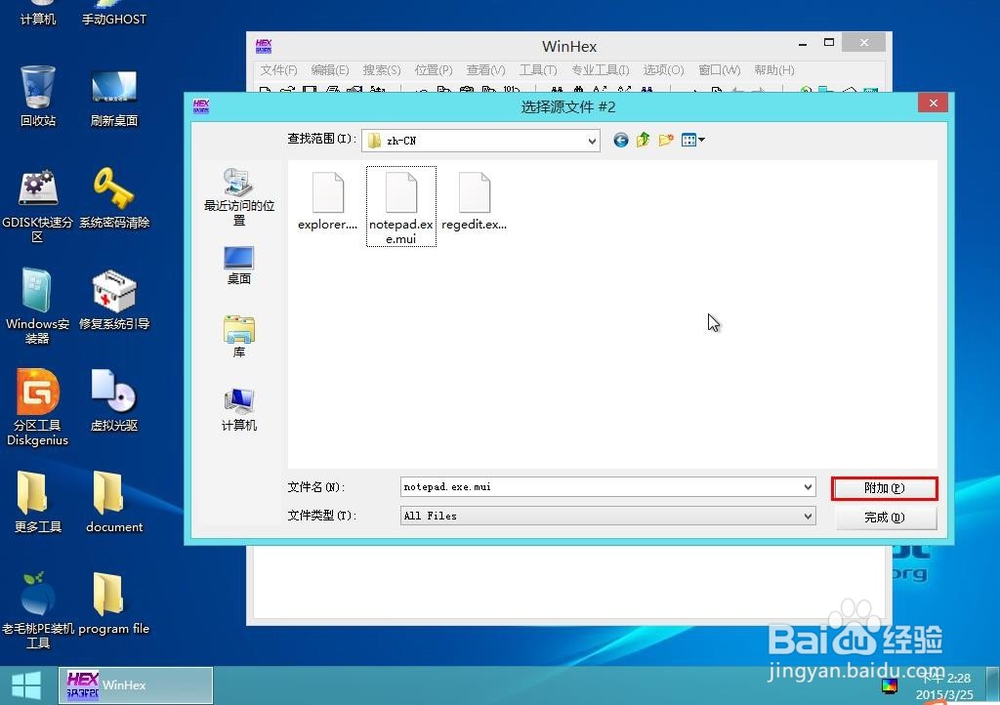Open Windows安装器 desktop icon
Image resolution: width=1000 pixels, height=705 pixels.
(38, 306)
